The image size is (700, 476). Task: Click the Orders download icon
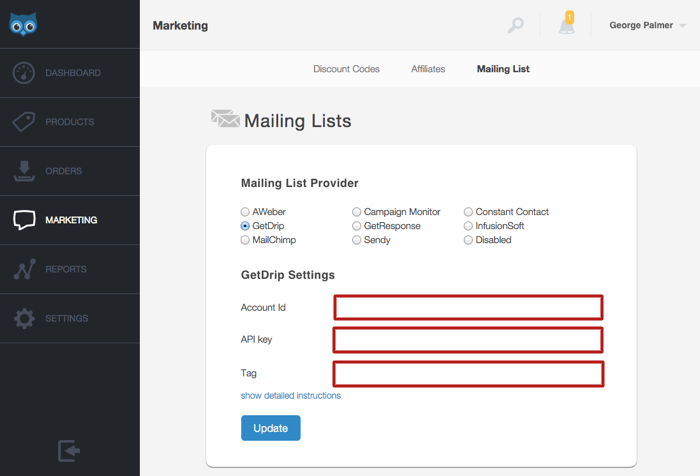24,171
